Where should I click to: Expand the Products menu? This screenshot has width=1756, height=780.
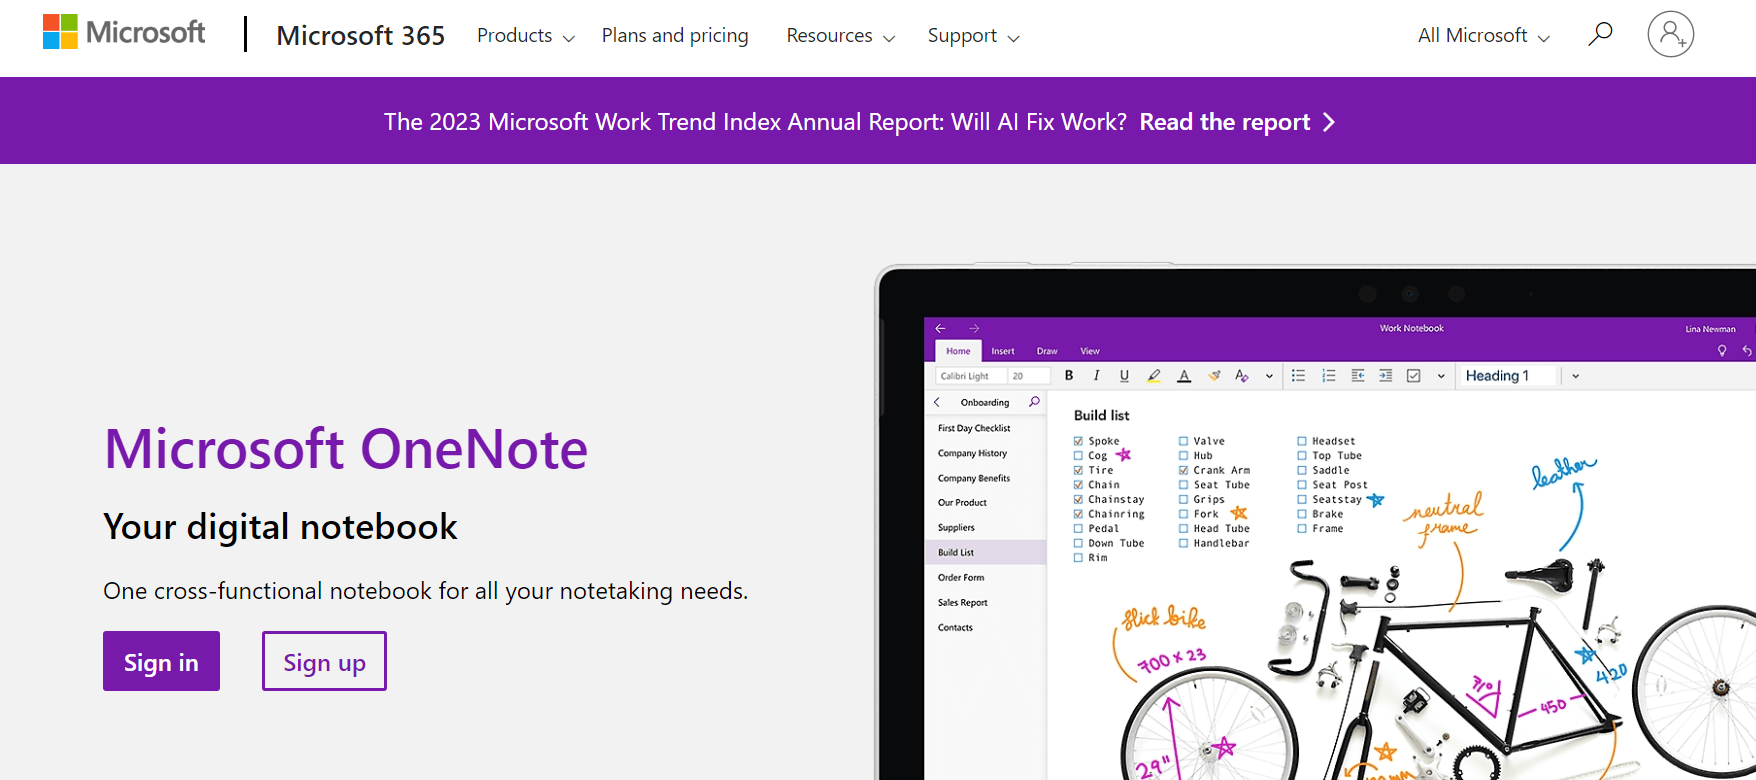[526, 36]
